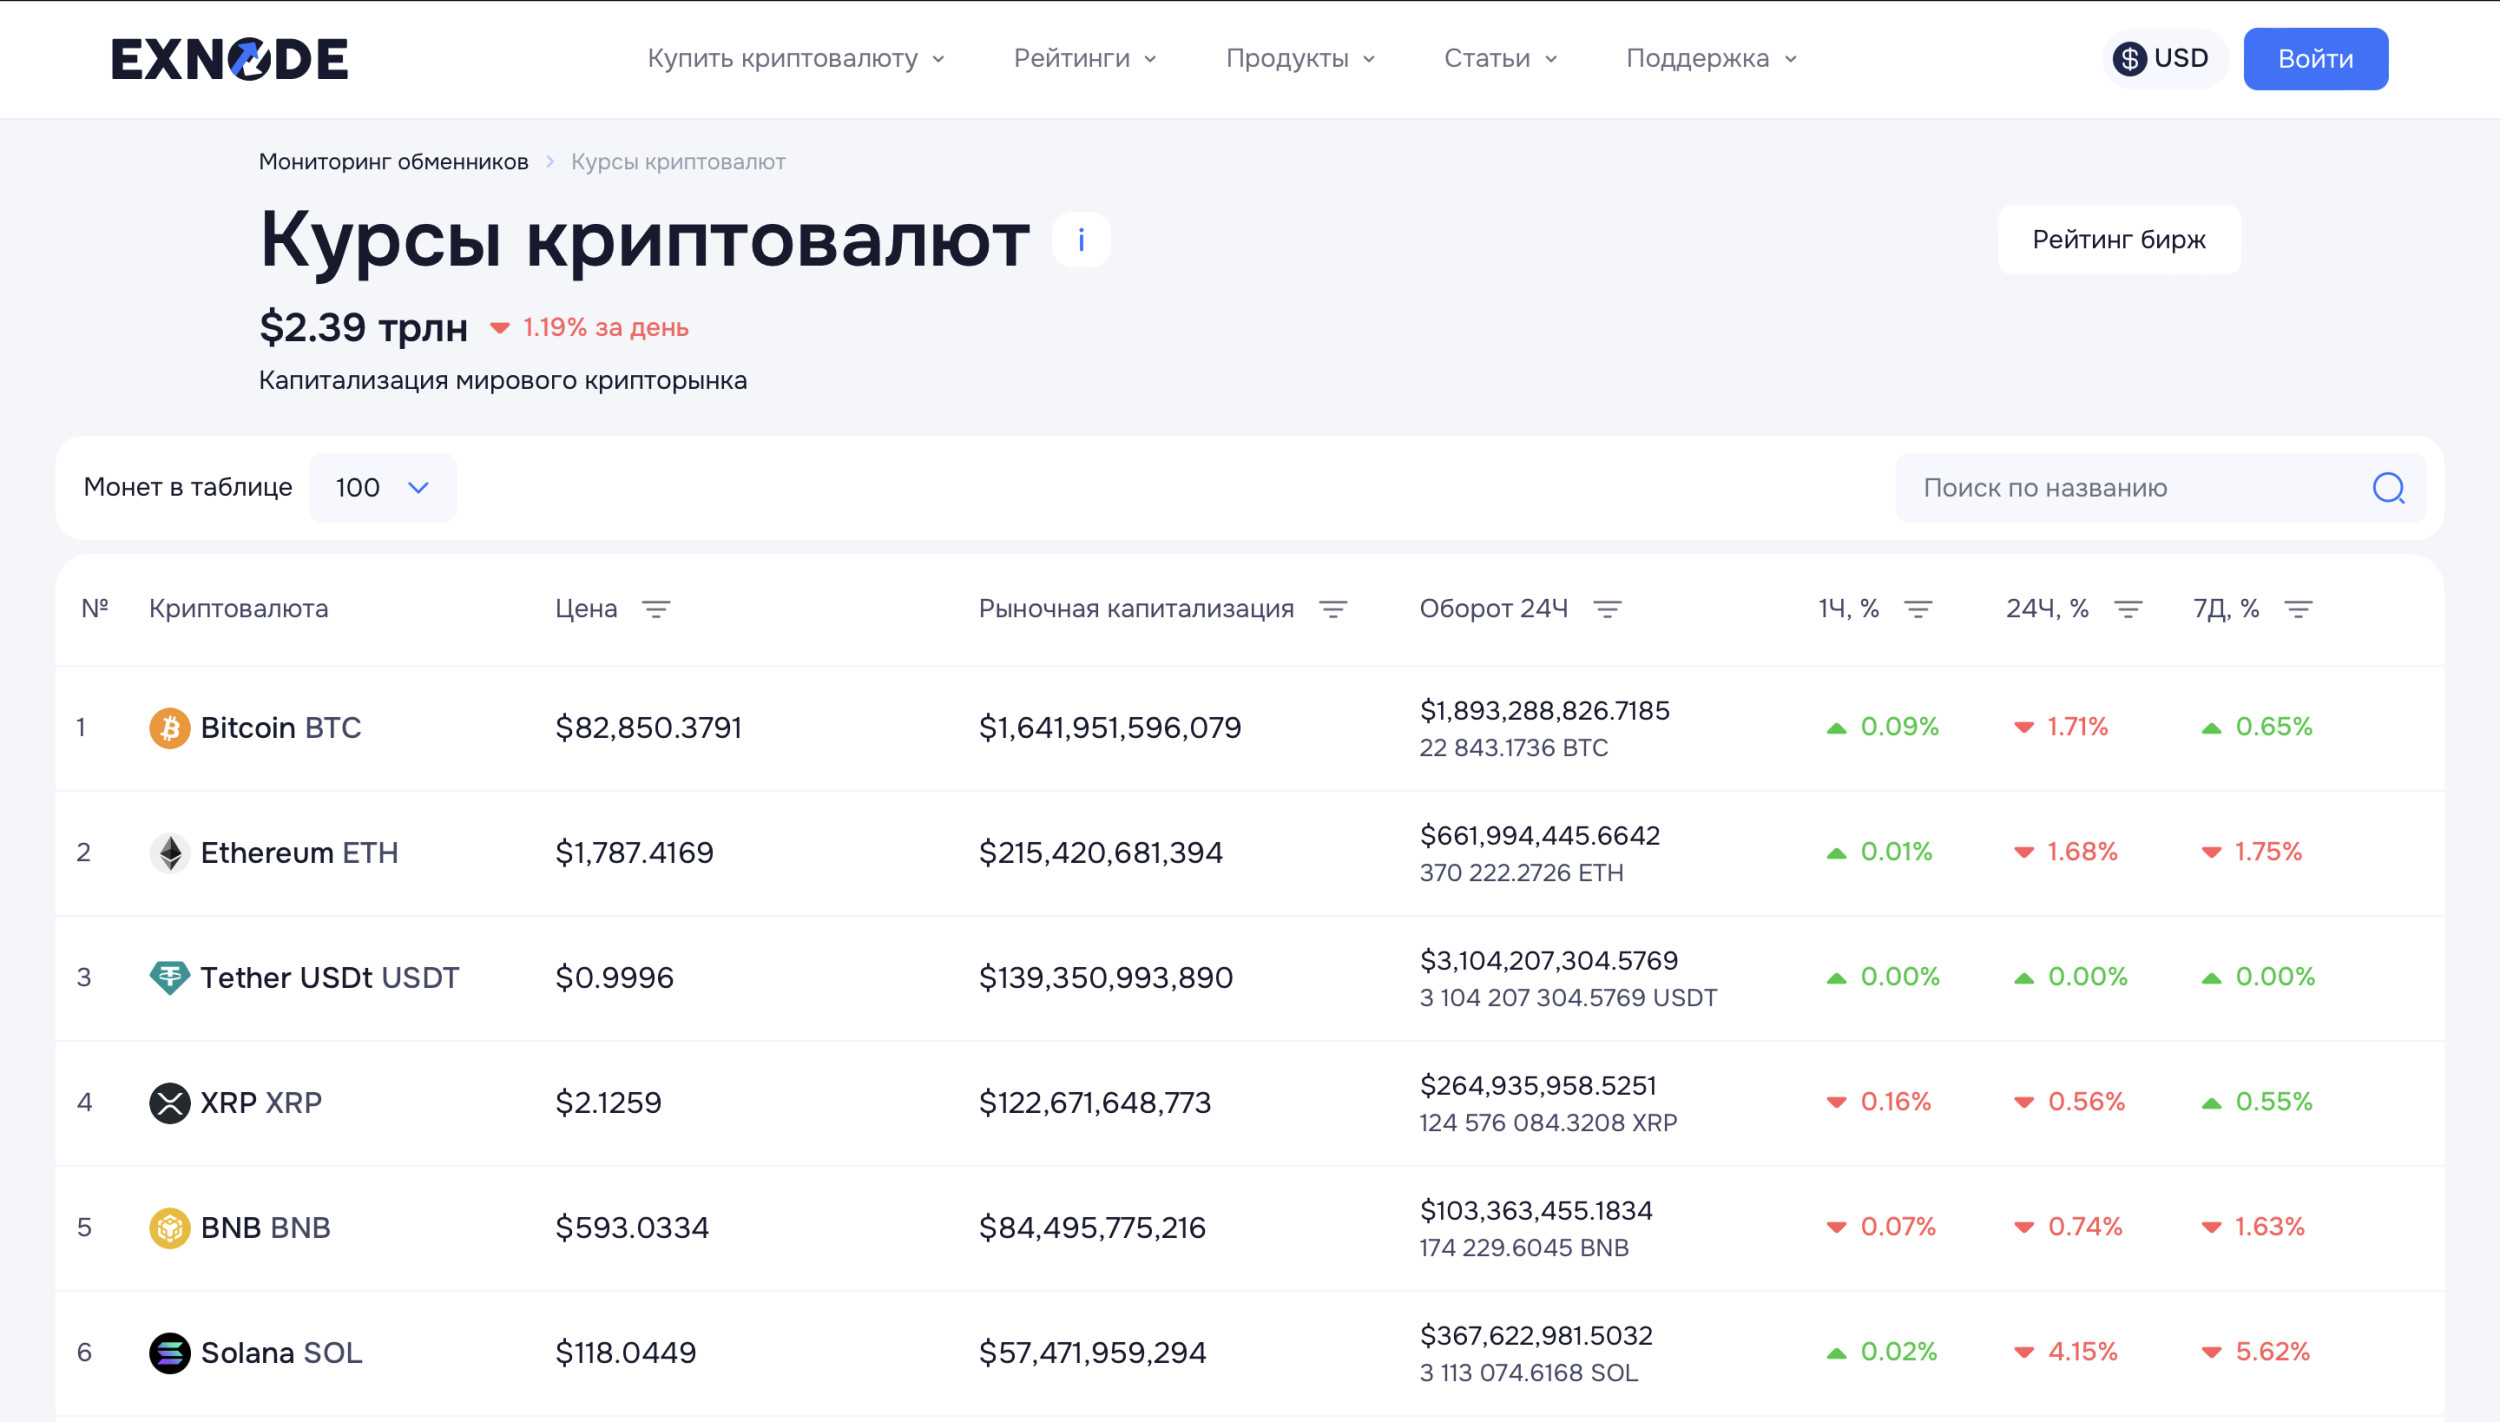Click the info icon next to the title
This screenshot has width=2500, height=1422.
[1081, 240]
